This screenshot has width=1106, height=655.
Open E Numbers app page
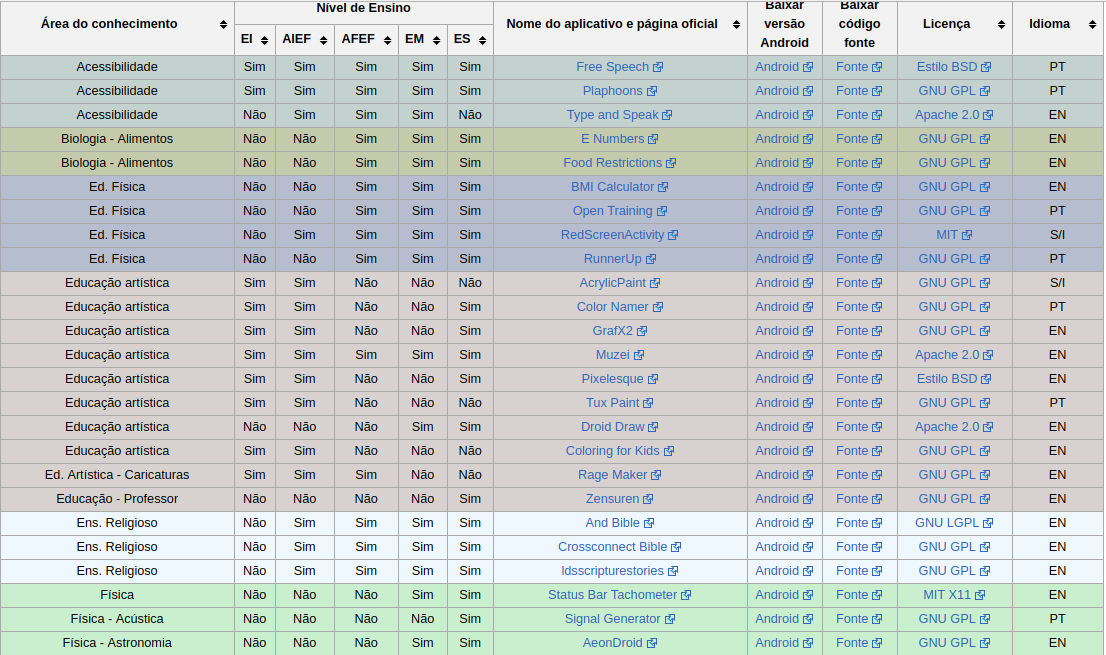[619, 139]
